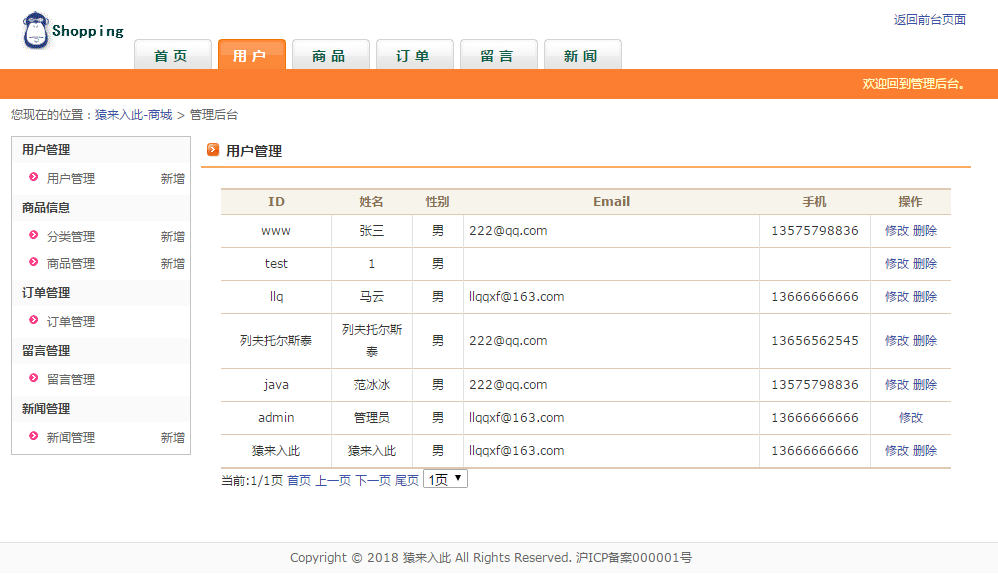Open 新闻管理 in the sidebar

(x=71, y=437)
